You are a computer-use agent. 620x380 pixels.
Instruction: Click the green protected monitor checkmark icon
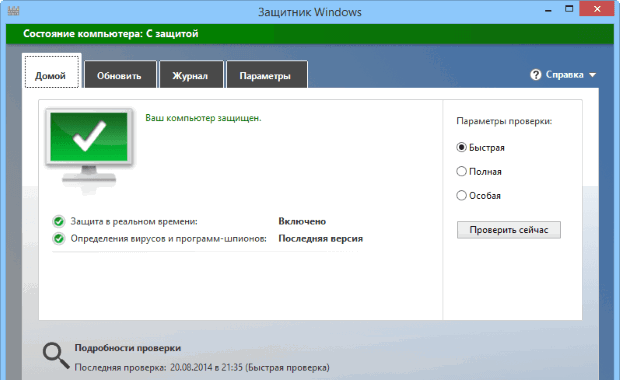89,150
